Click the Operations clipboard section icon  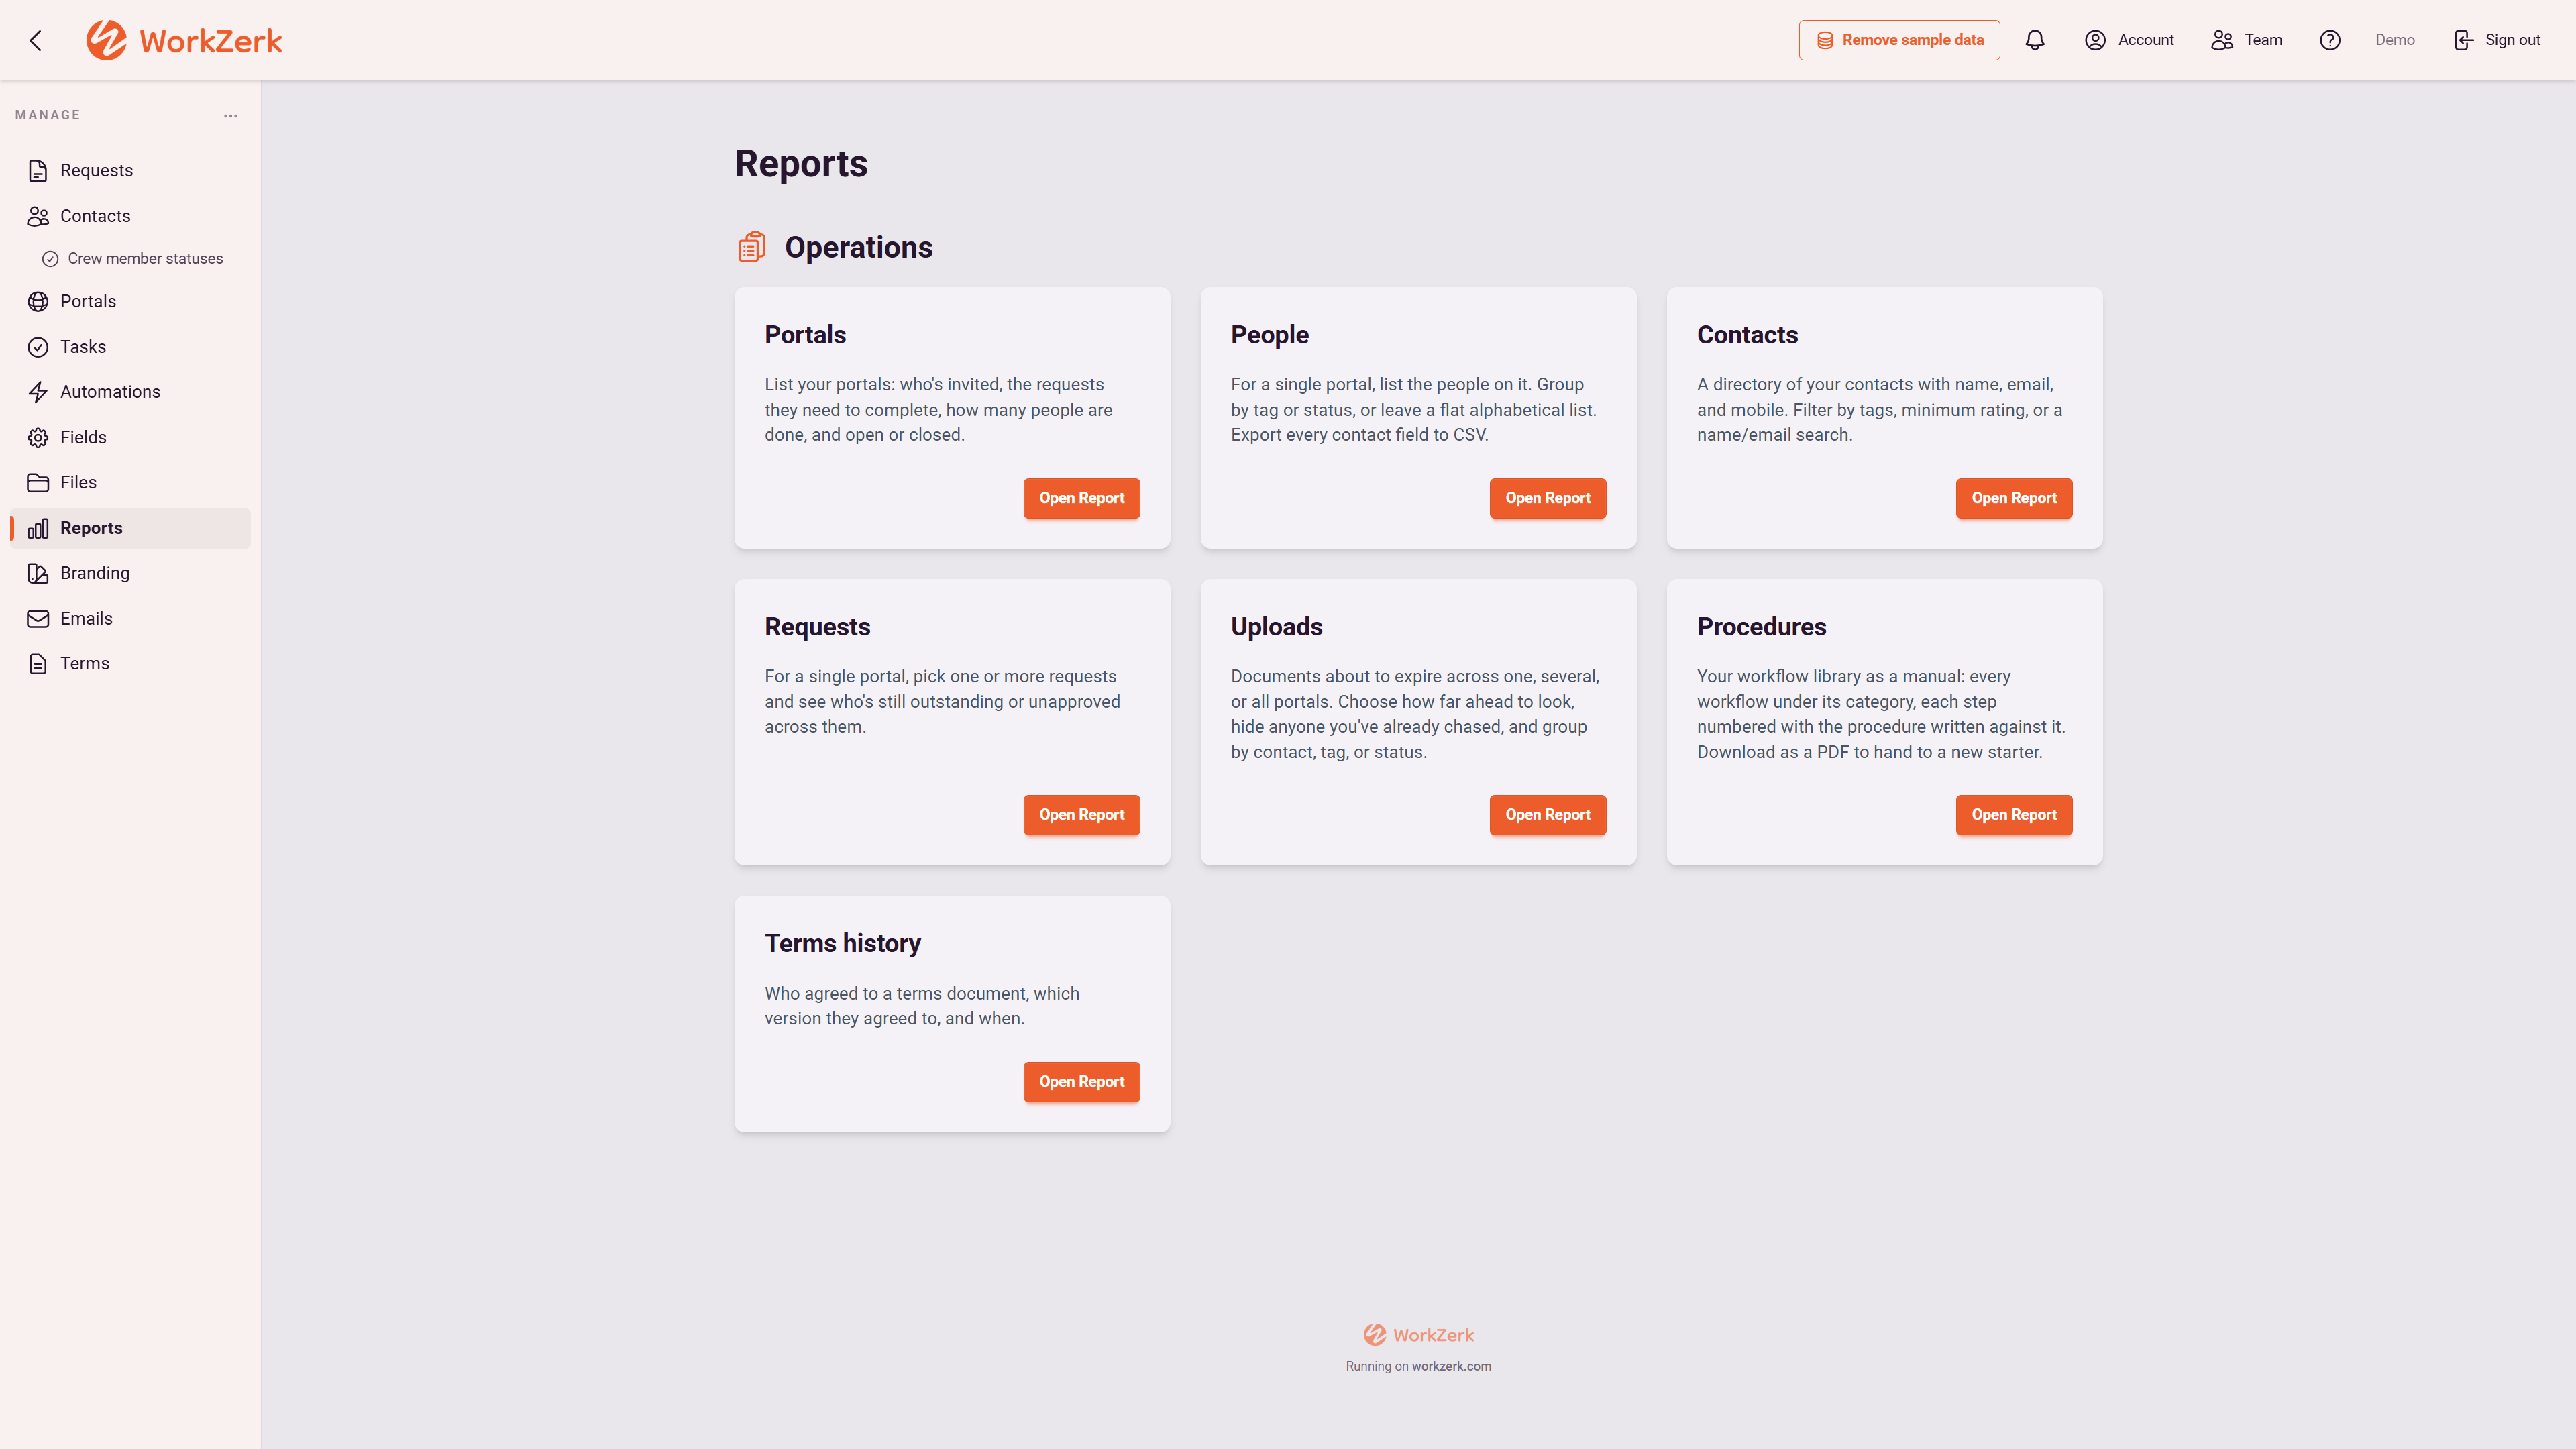[752, 247]
